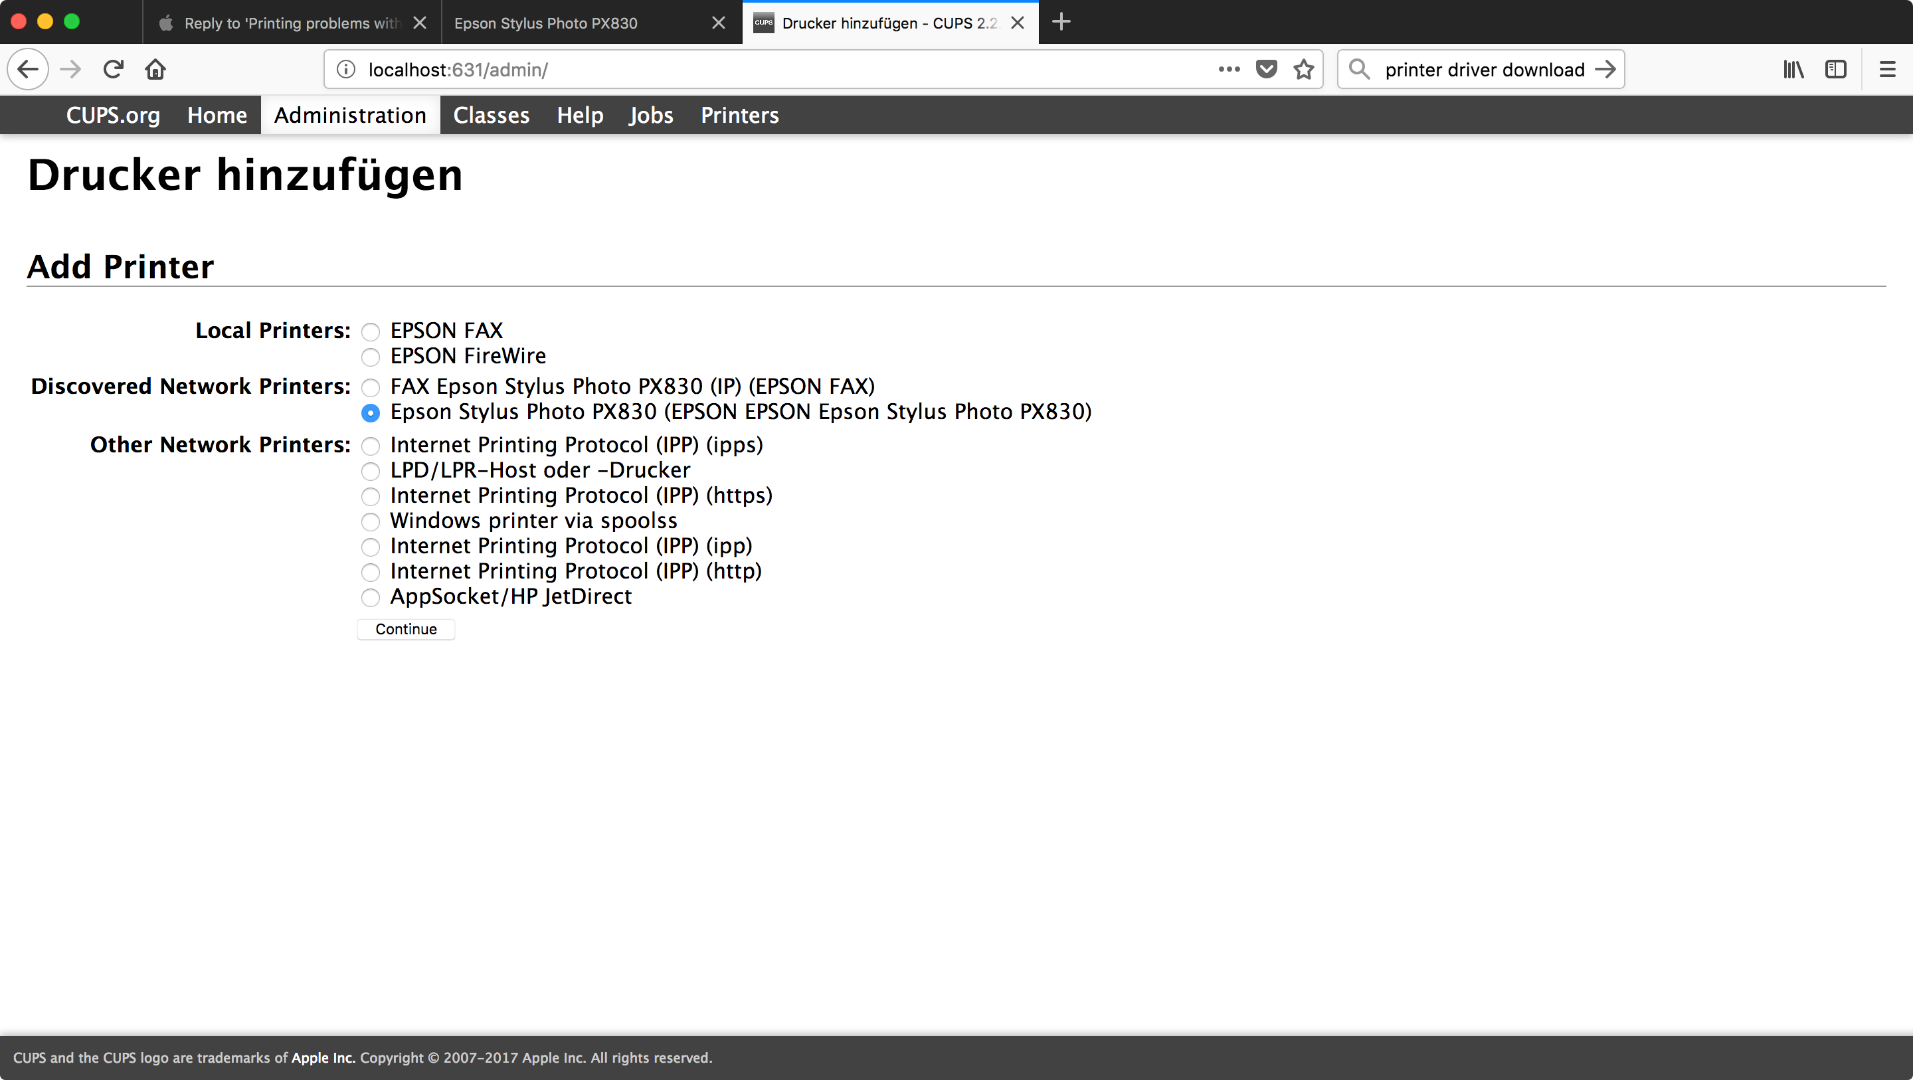
Task: Open the Classes section
Action: [x=491, y=115]
